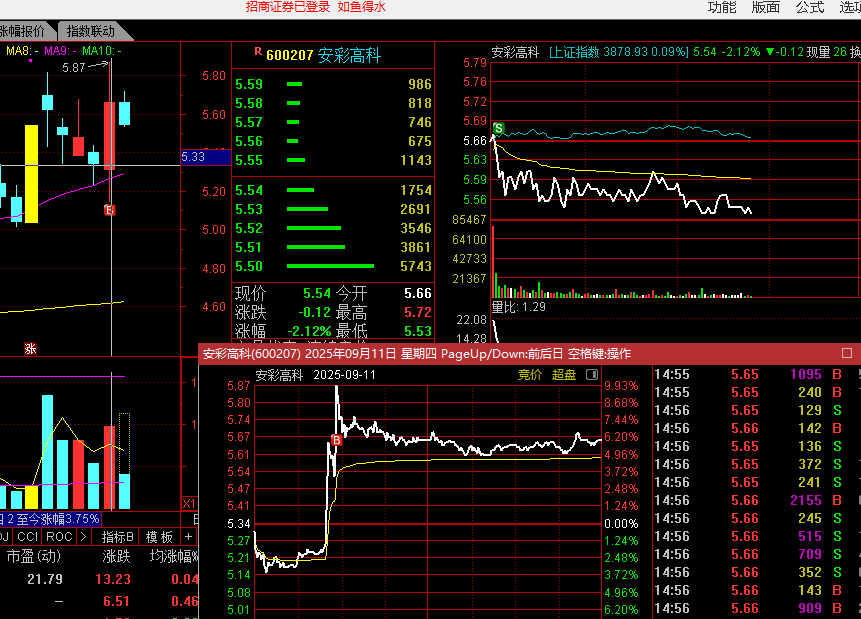Open the 功能 menu
Screen dimensions: 861x619
pyautogui.click(x=722, y=7)
